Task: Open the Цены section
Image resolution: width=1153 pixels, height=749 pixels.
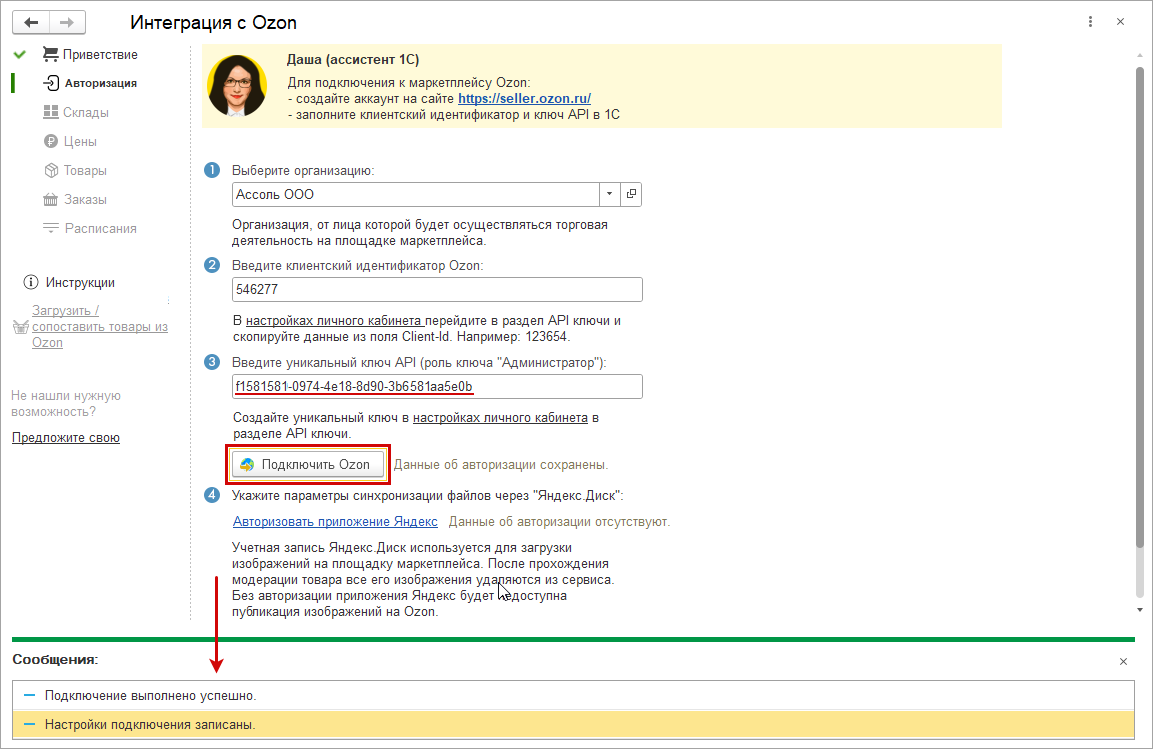Action: (80, 142)
